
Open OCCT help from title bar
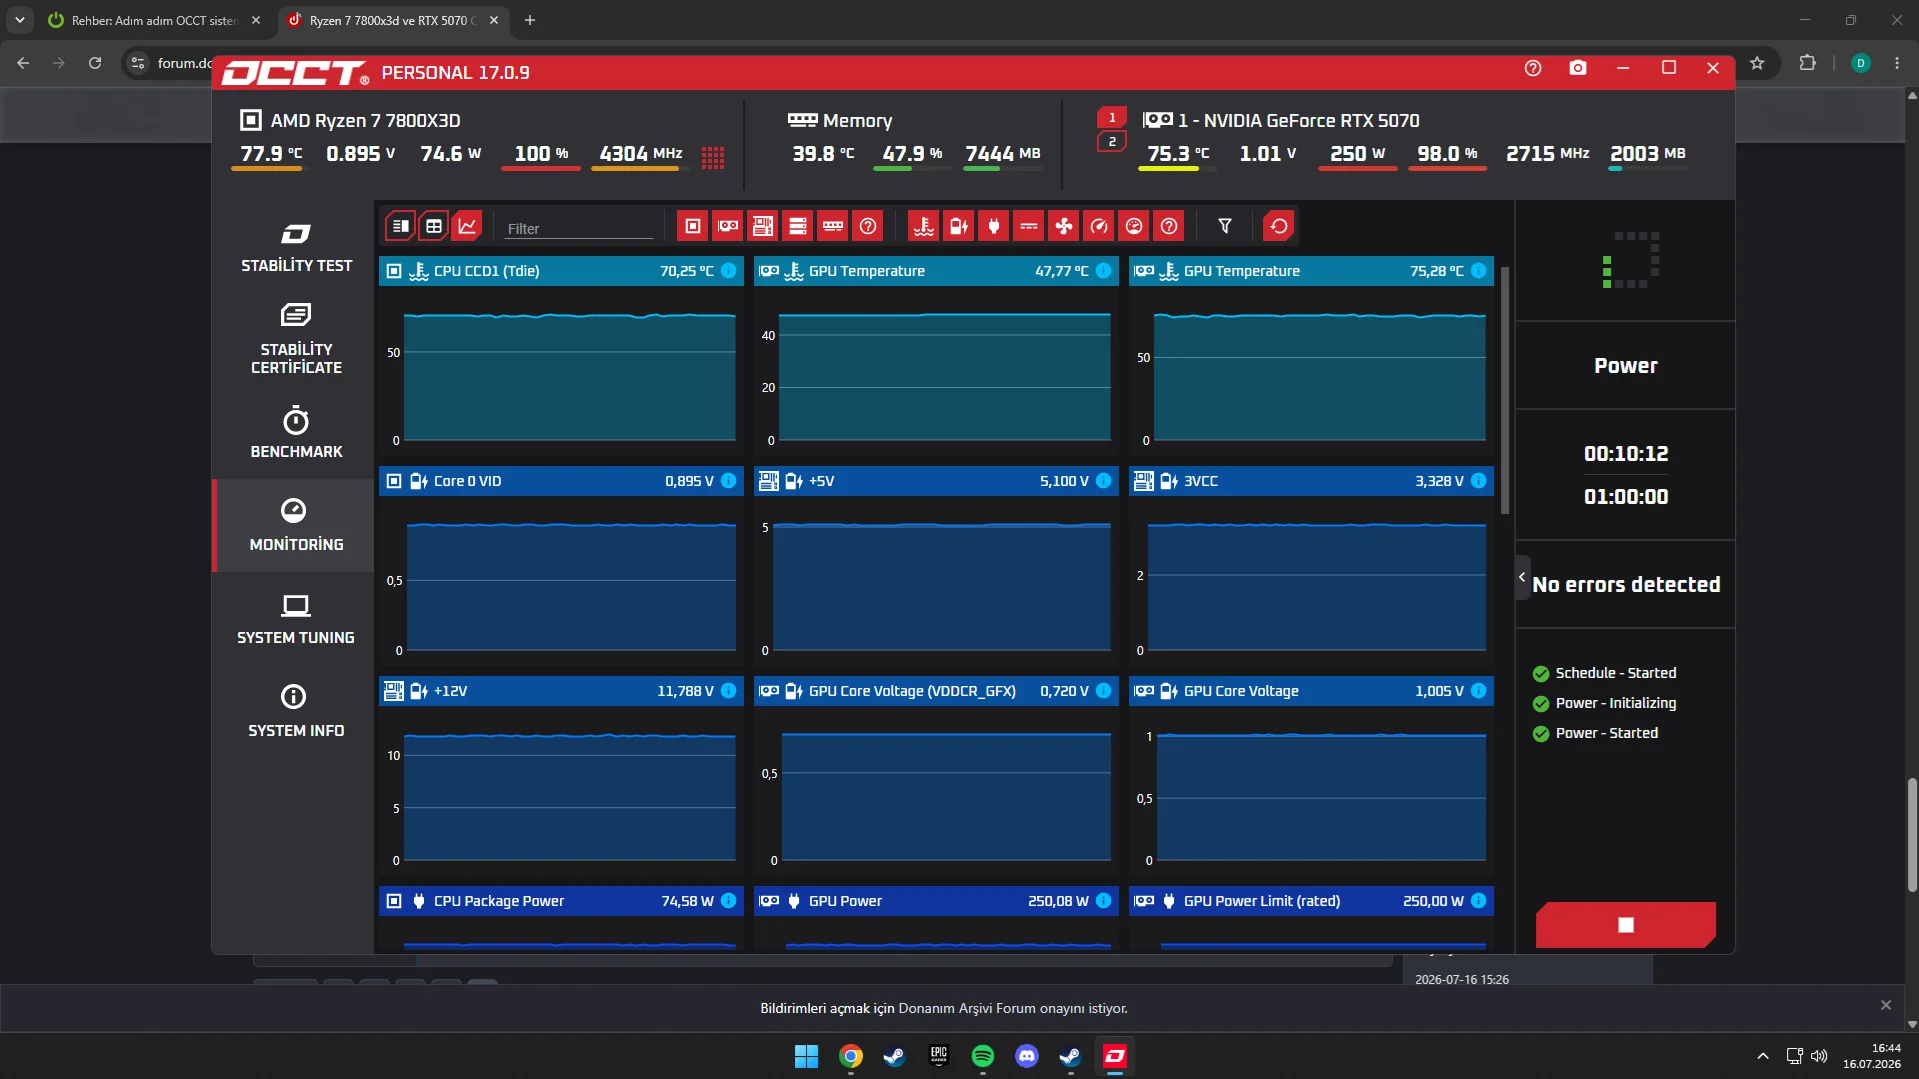click(x=1533, y=68)
